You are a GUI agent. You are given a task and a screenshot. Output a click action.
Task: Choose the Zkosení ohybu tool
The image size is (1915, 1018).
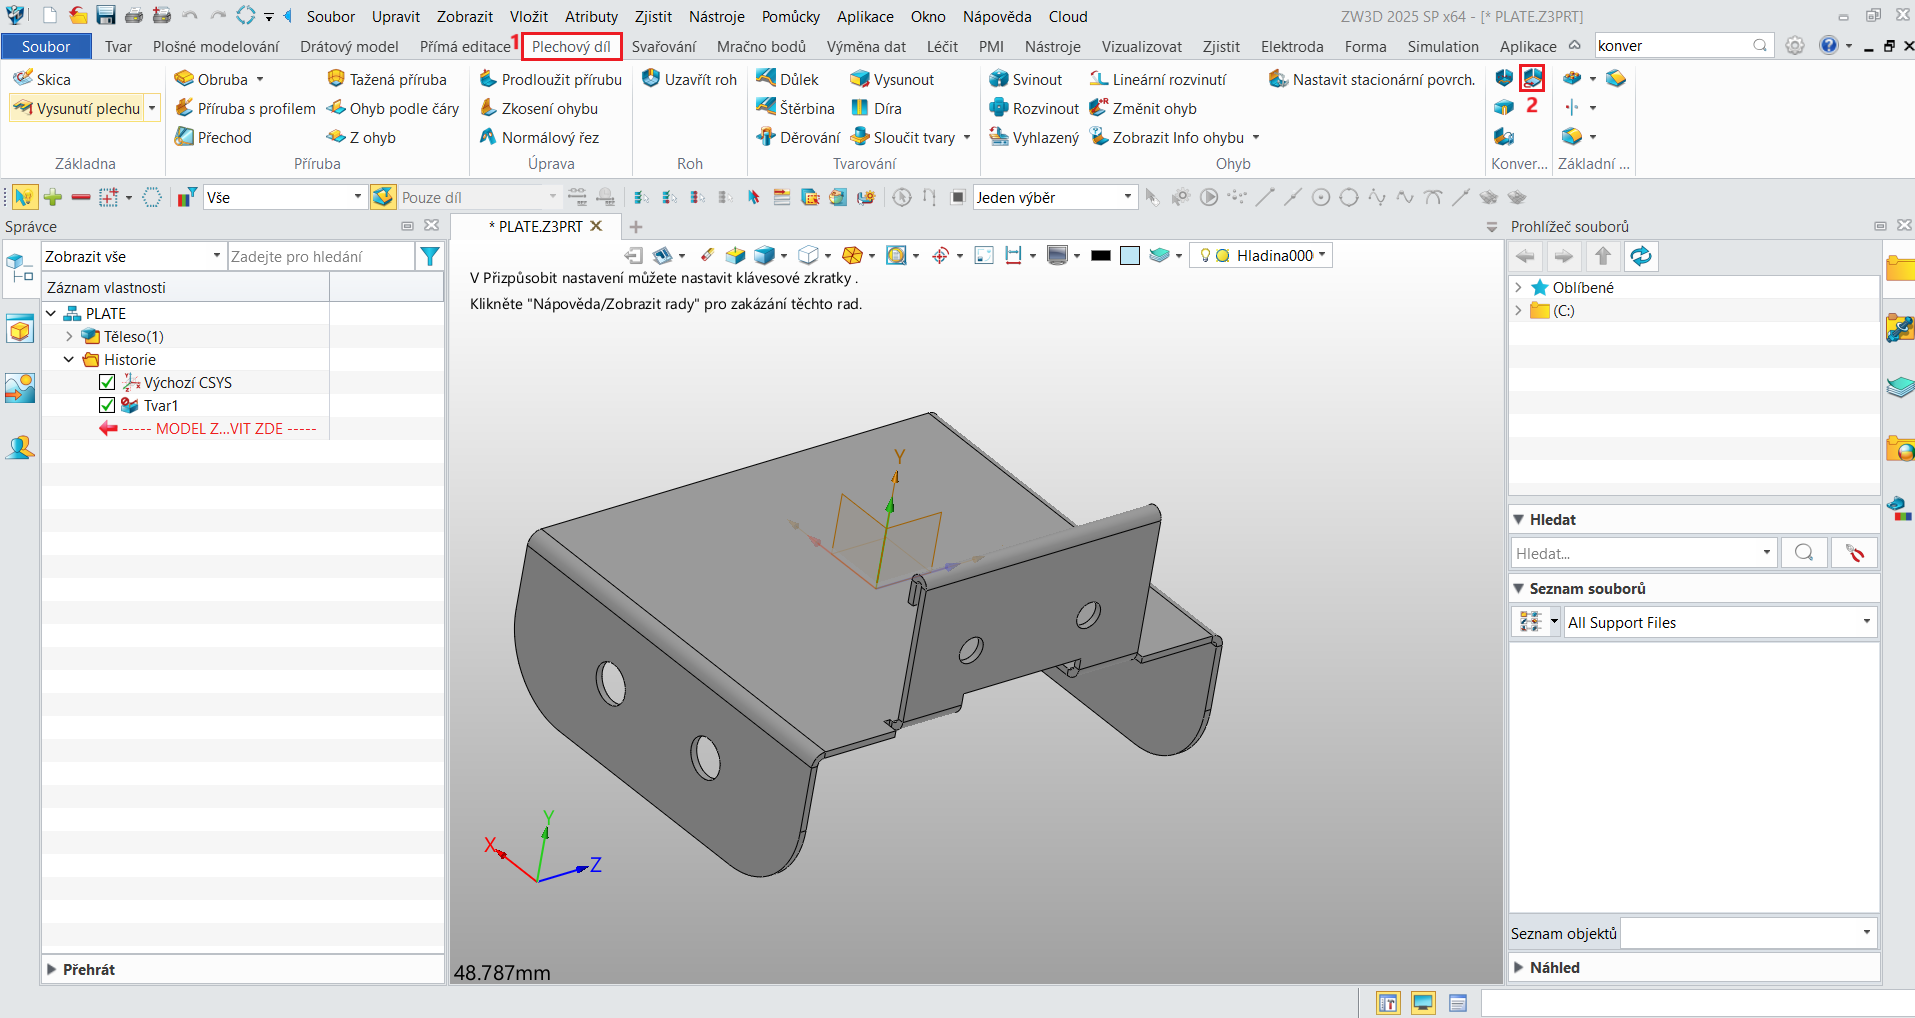coord(538,108)
